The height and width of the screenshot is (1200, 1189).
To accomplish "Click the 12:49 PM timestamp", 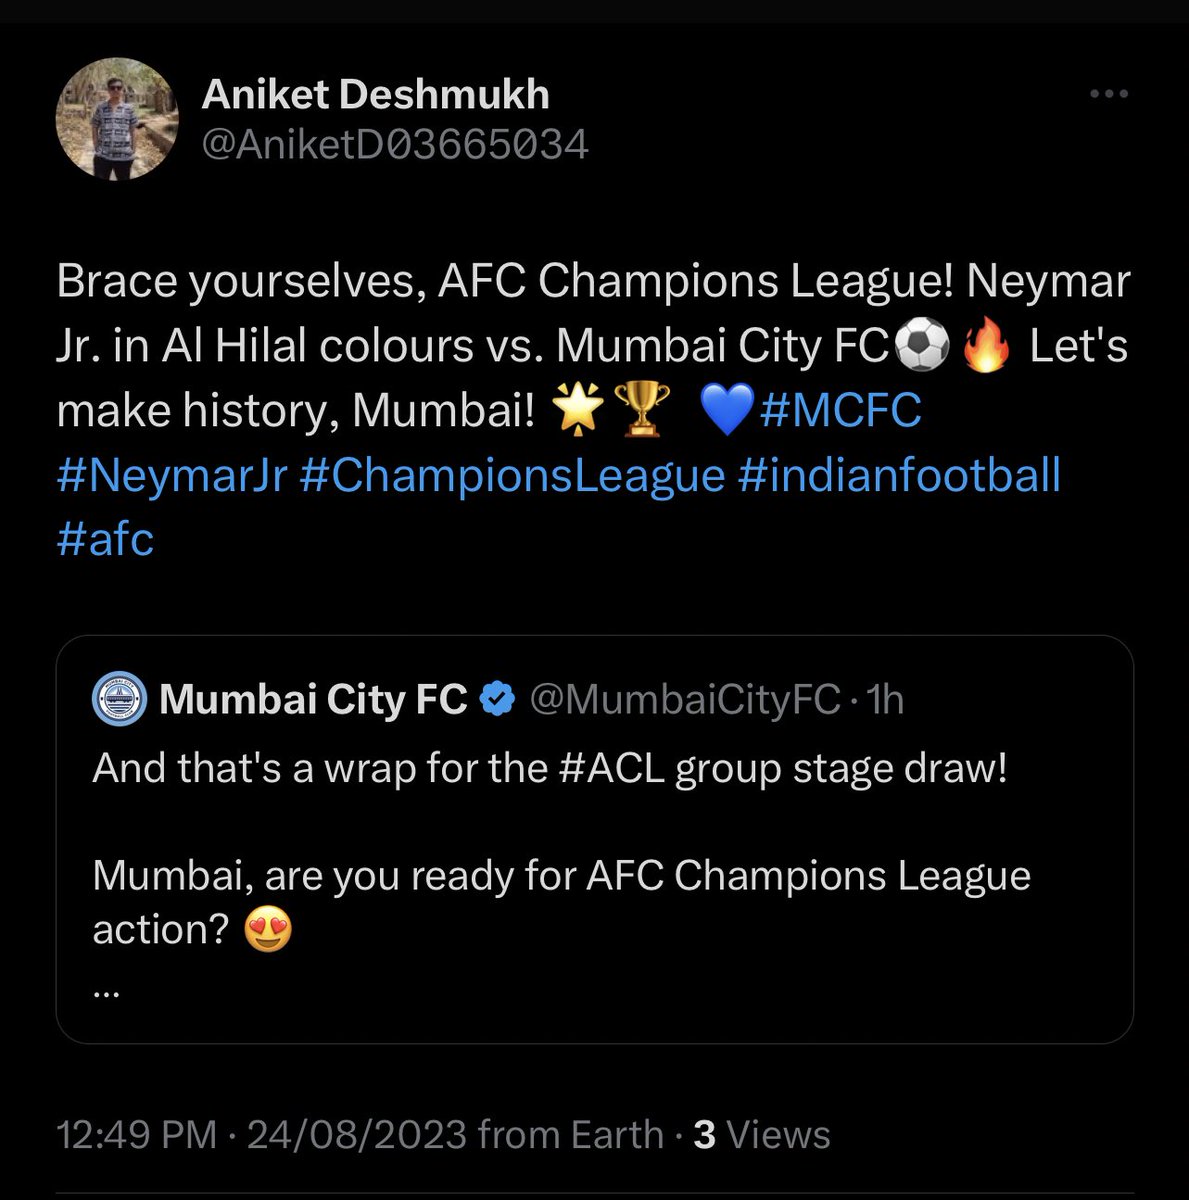I will 136,1135.
